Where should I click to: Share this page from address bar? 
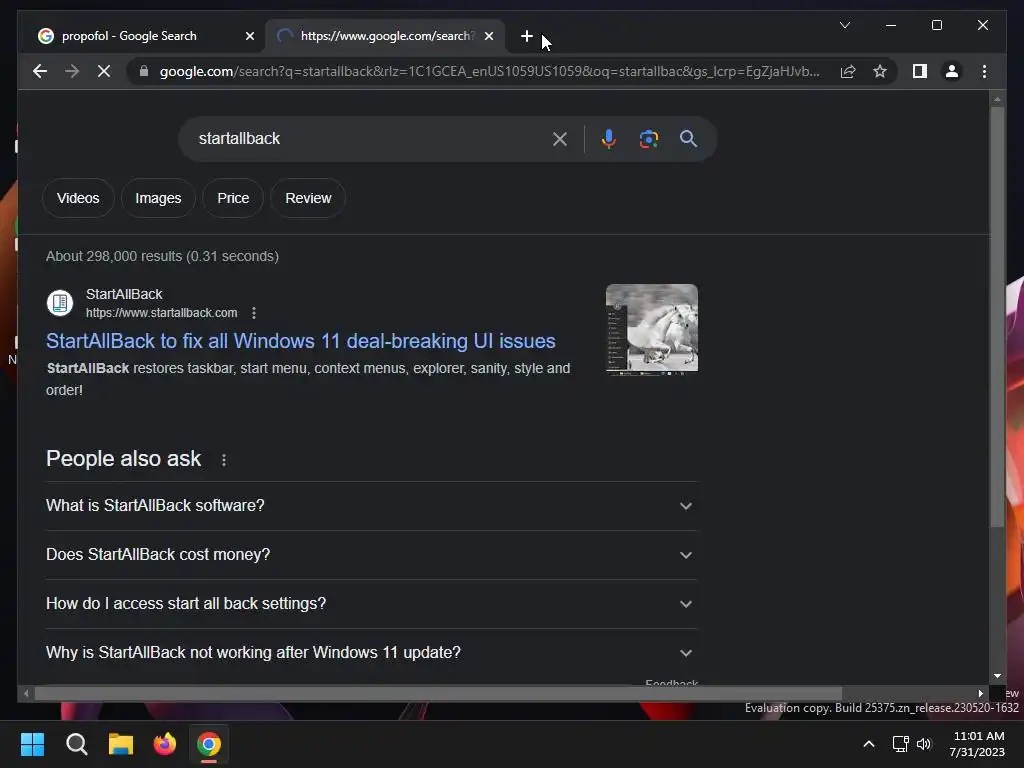coord(848,71)
